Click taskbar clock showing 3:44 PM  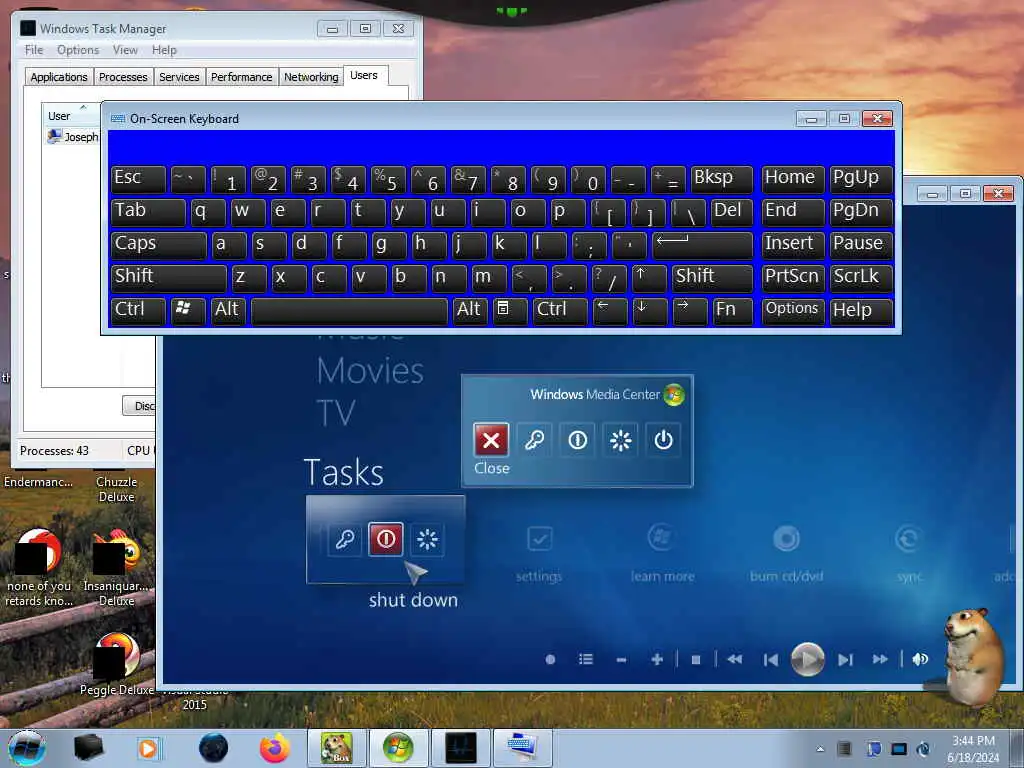click(x=973, y=749)
